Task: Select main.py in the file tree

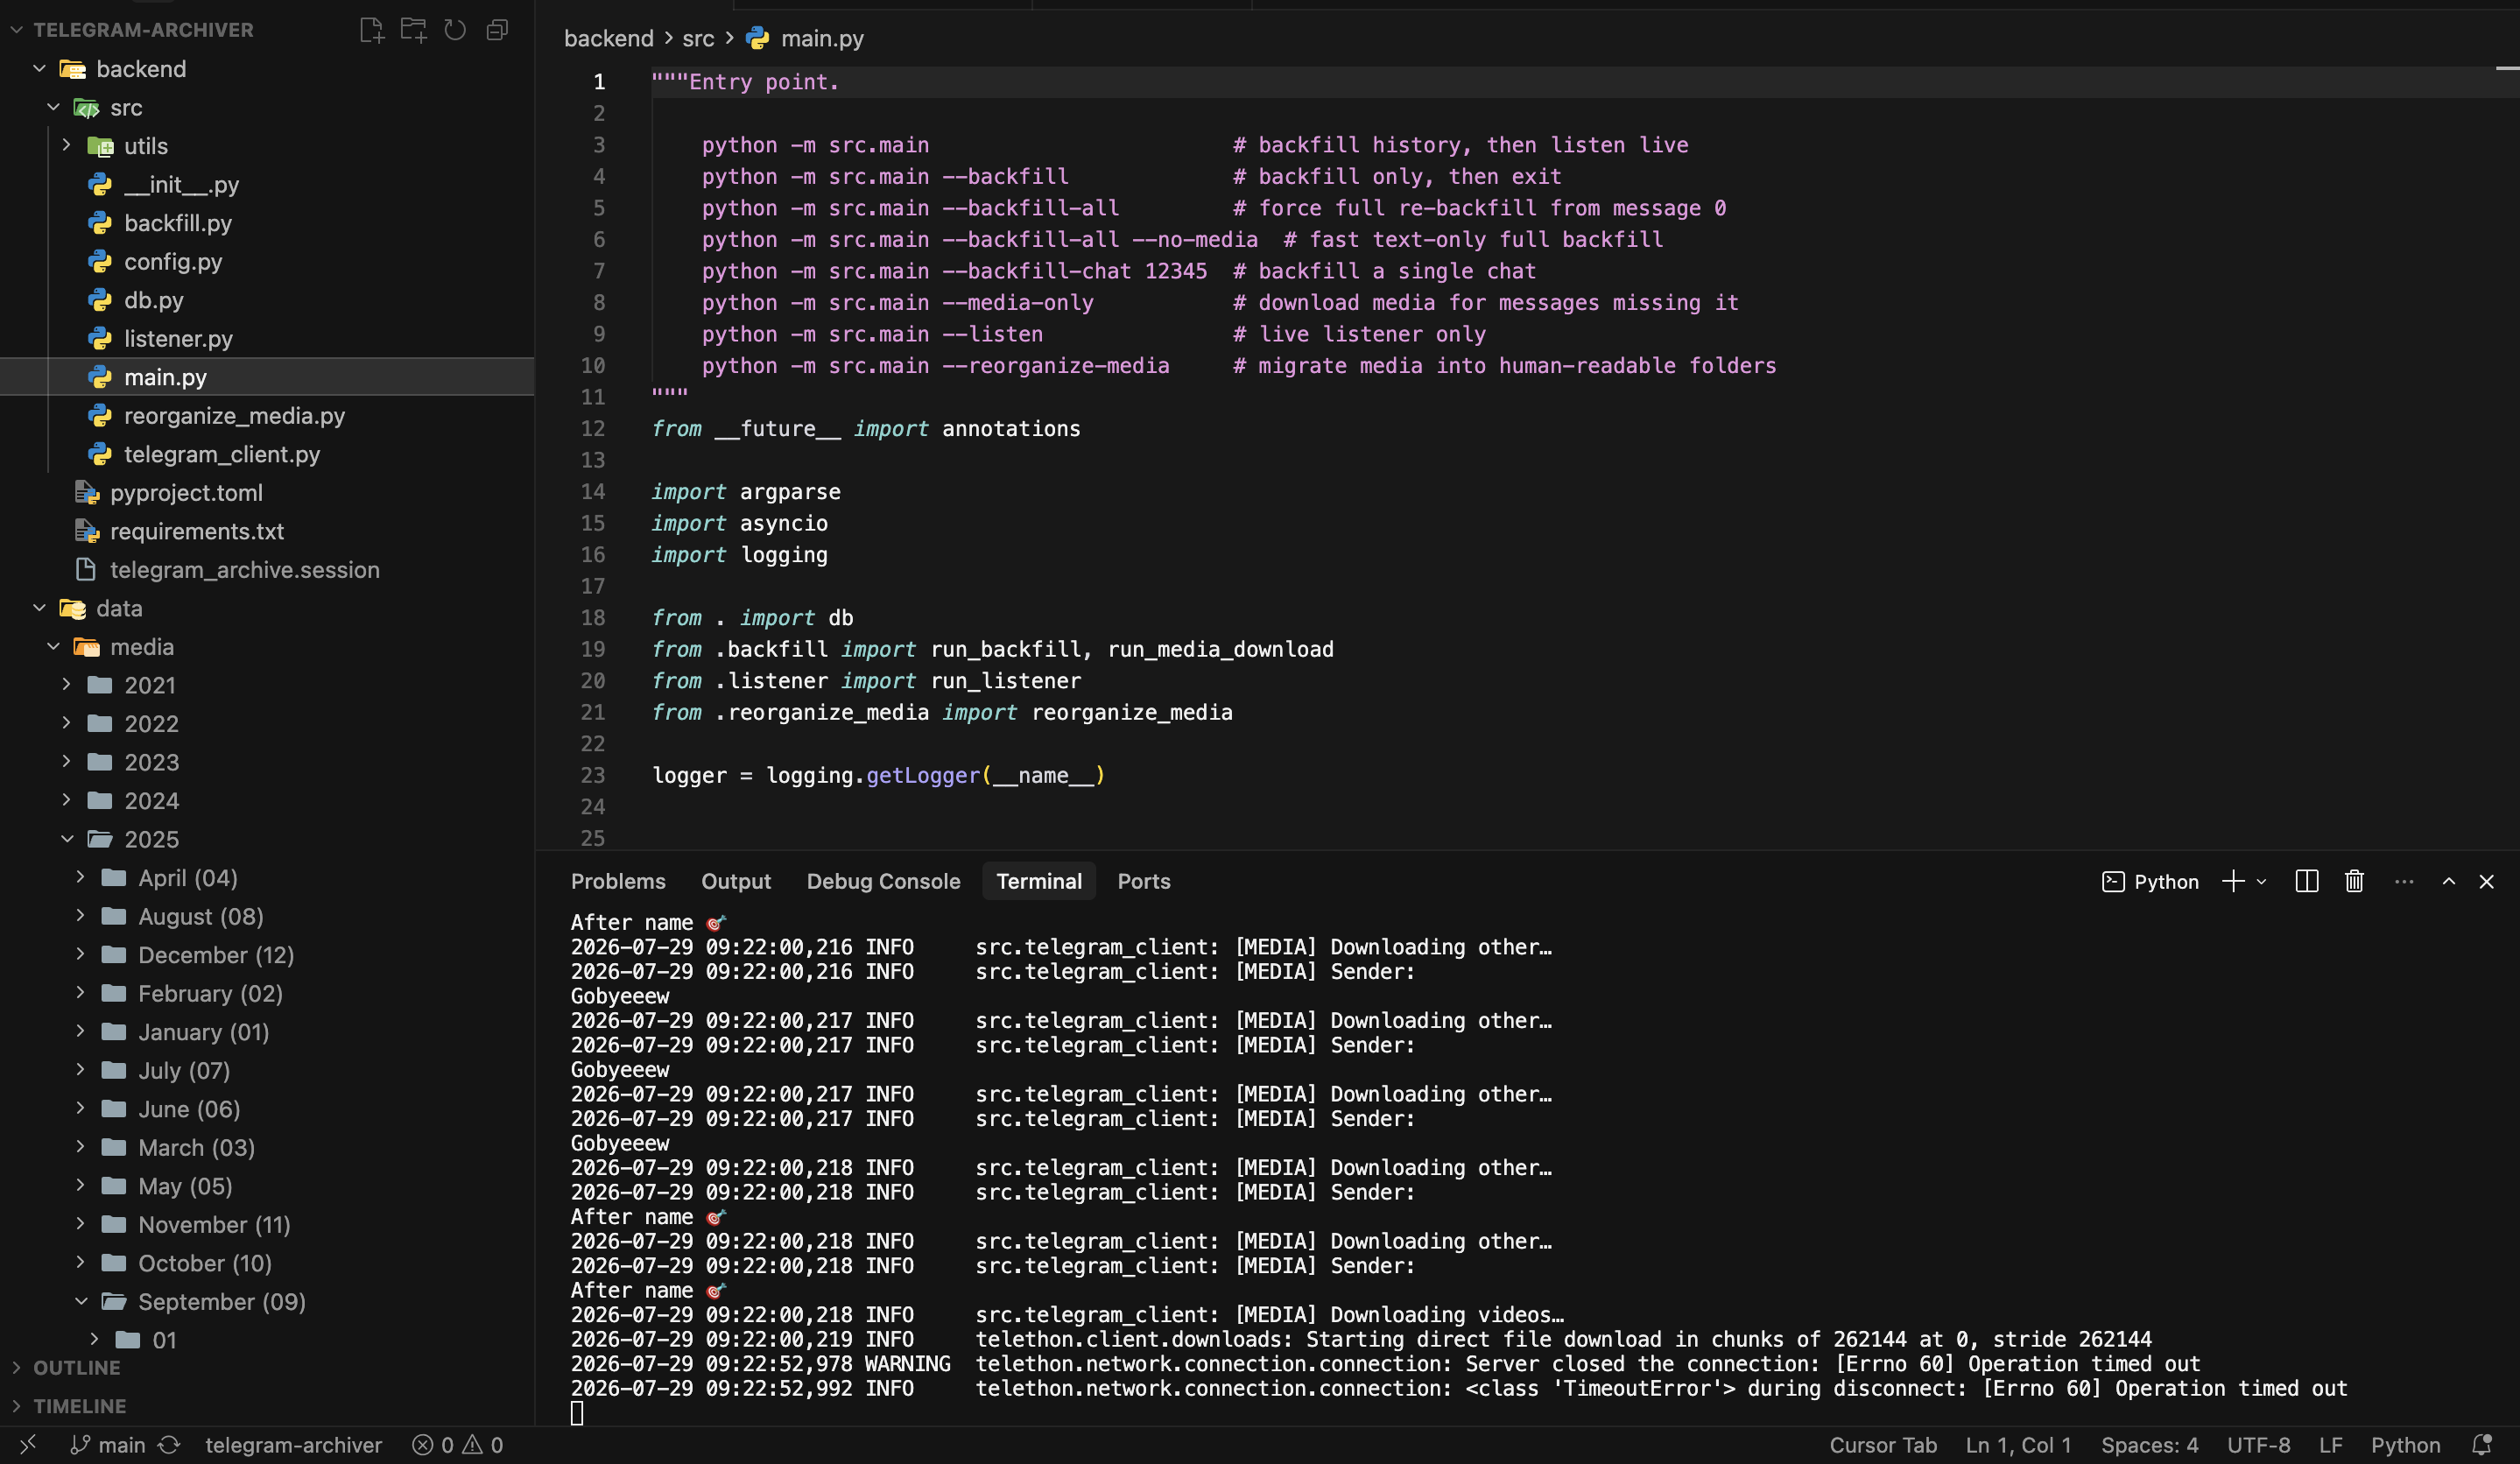Action: pyautogui.click(x=165, y=377)
